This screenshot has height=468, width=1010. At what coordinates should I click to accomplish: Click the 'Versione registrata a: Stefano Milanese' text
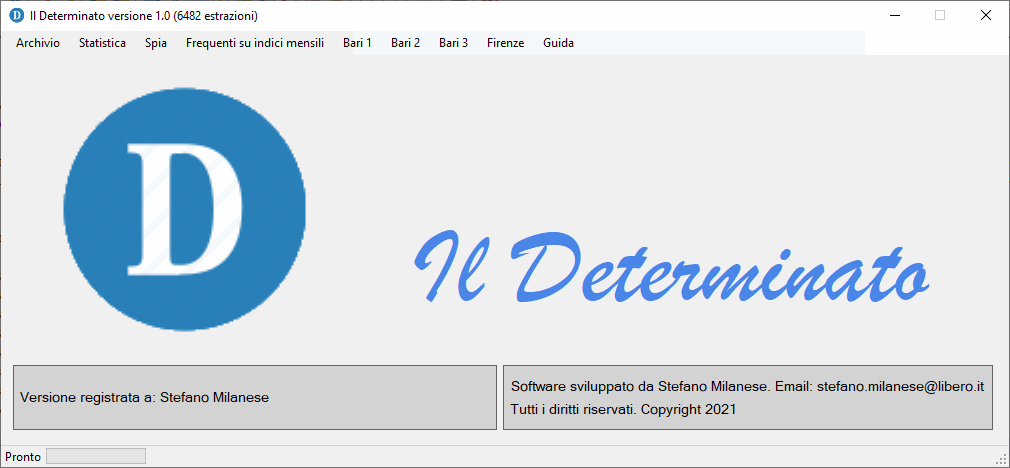click(x=144, y=398)
